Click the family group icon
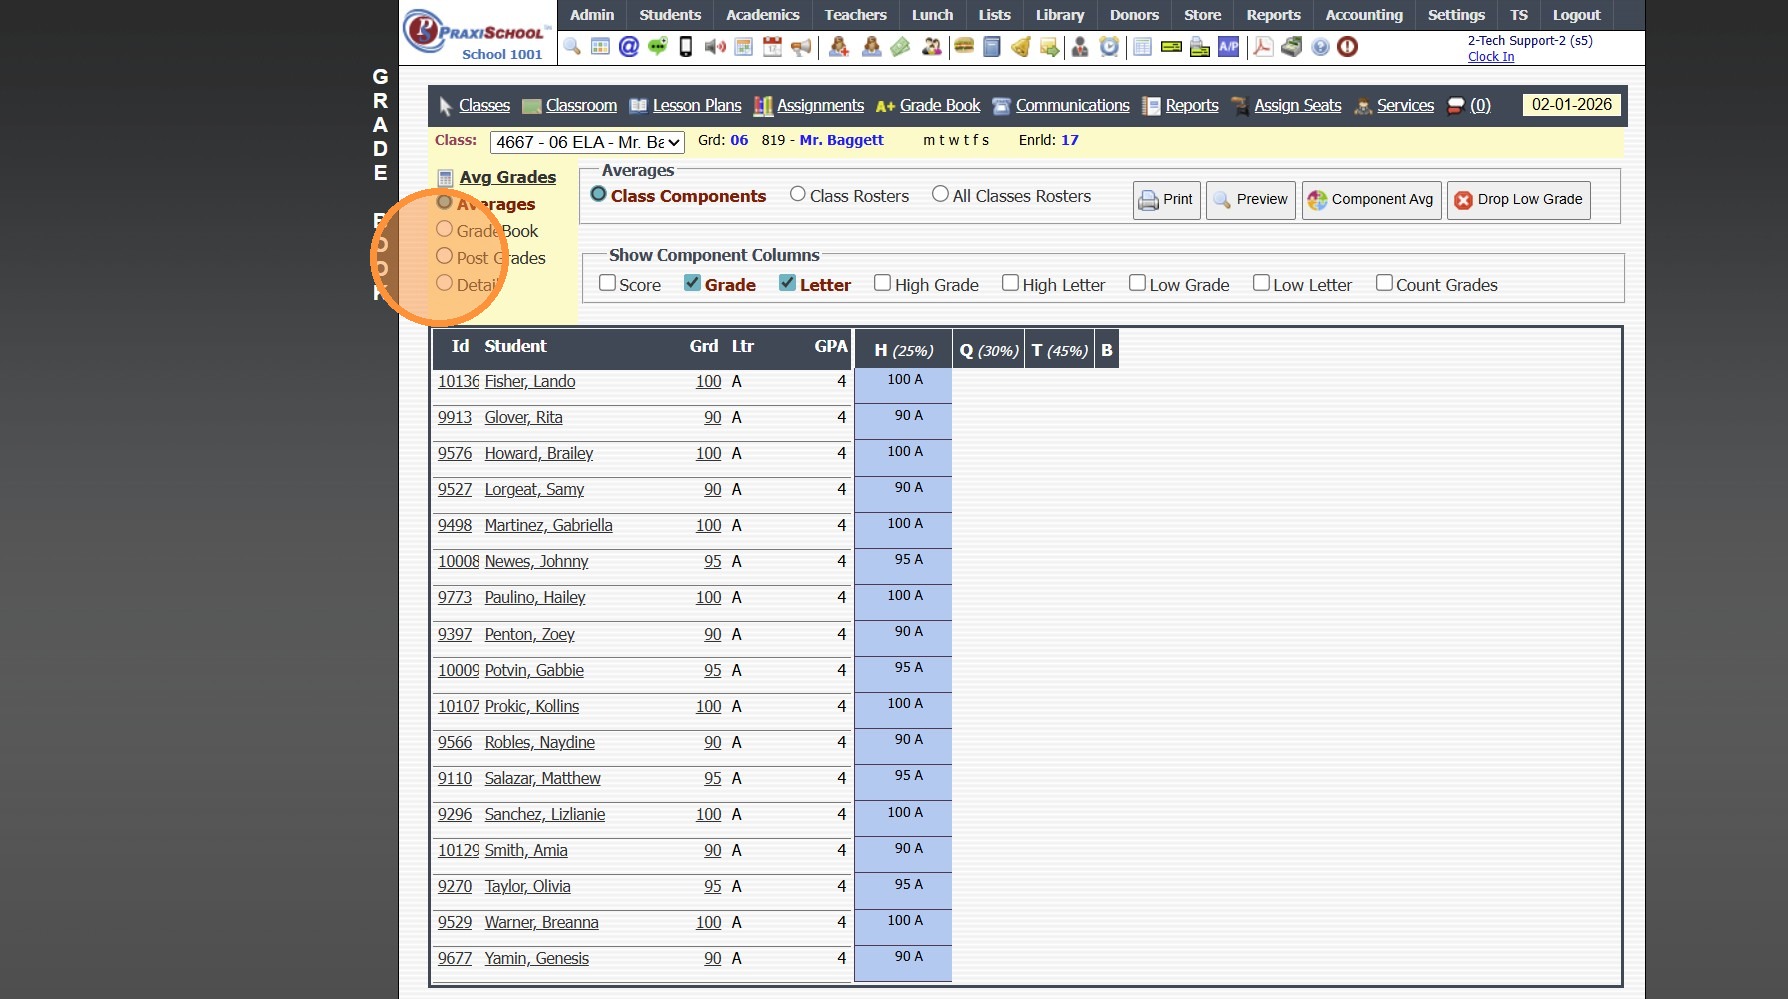 (931, 47)
